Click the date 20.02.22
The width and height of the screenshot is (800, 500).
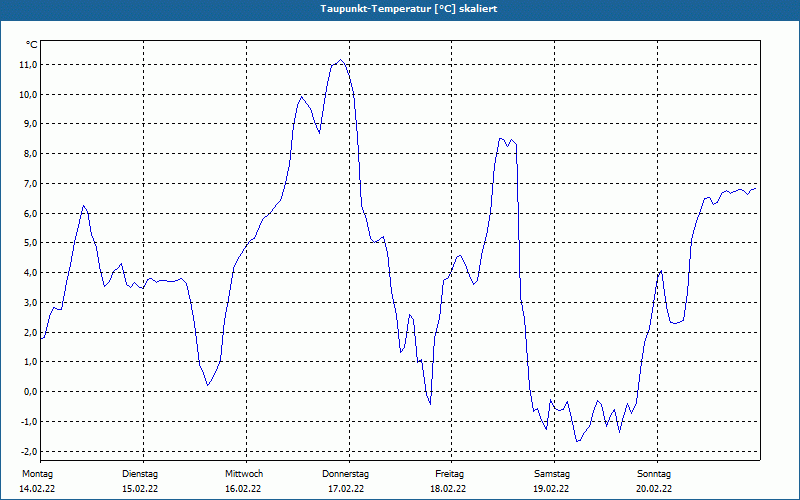click(x=654, y=489)
